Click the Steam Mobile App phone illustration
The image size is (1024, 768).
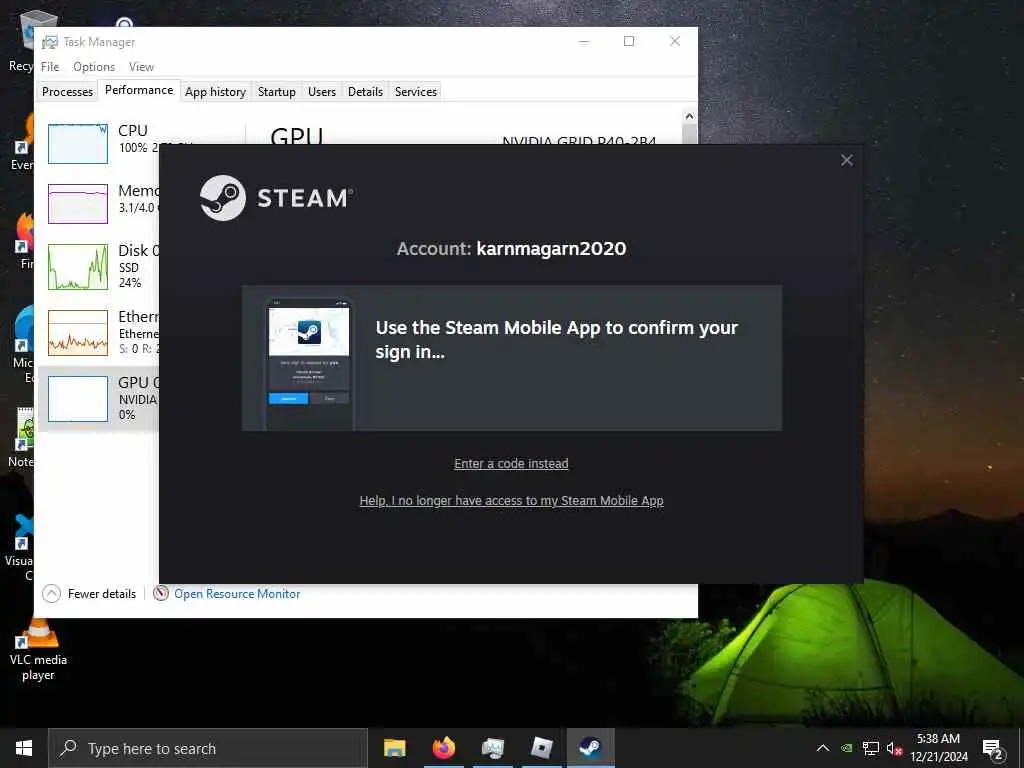[309, 363]
